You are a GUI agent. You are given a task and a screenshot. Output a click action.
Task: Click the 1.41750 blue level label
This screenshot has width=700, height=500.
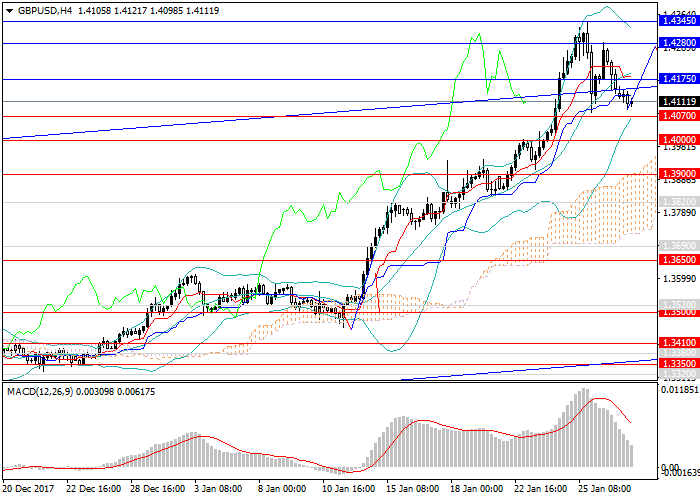(x=677, y=78)
